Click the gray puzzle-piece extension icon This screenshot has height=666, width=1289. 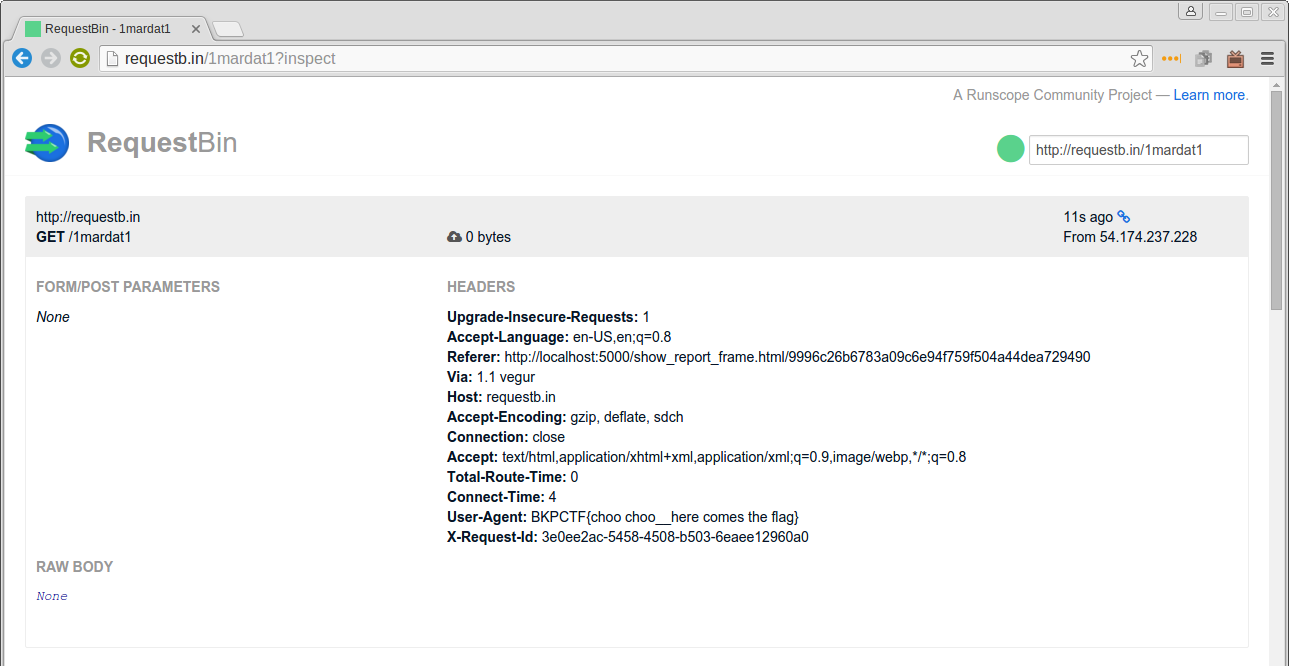click(x=1203, y=59)
